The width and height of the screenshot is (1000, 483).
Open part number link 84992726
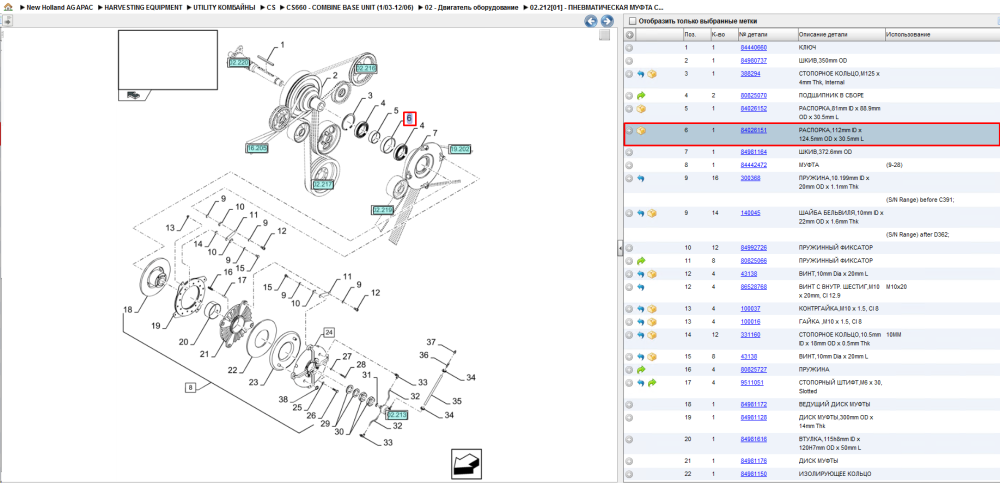(x=753, y=248)
